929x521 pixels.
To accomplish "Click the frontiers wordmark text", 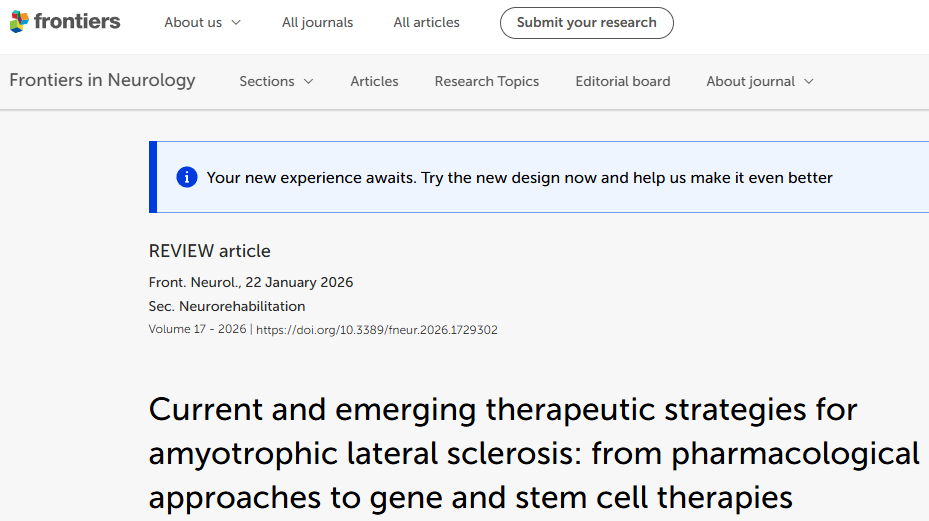I will [x=77, y=22].
